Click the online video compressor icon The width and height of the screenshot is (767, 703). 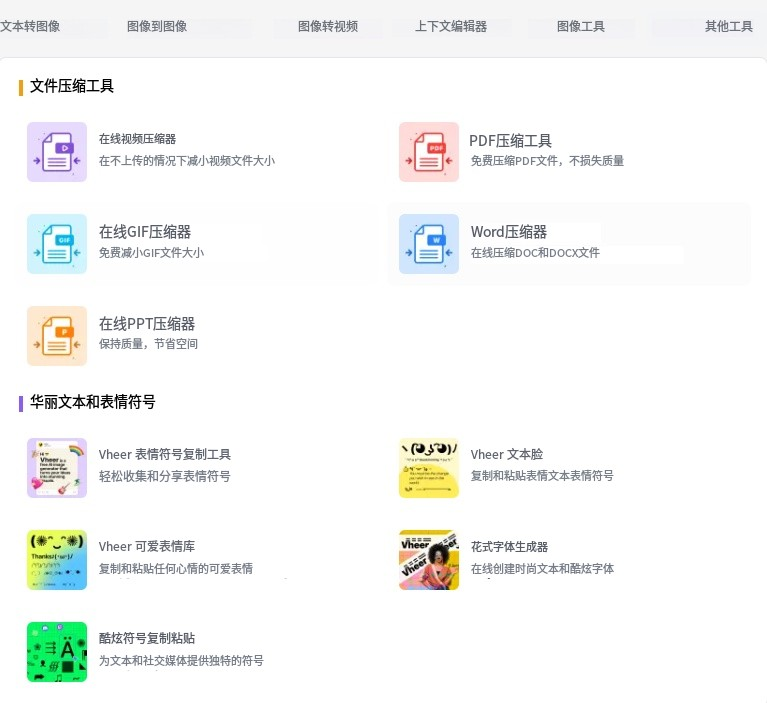pyautogui.click(x=57, y=152)
